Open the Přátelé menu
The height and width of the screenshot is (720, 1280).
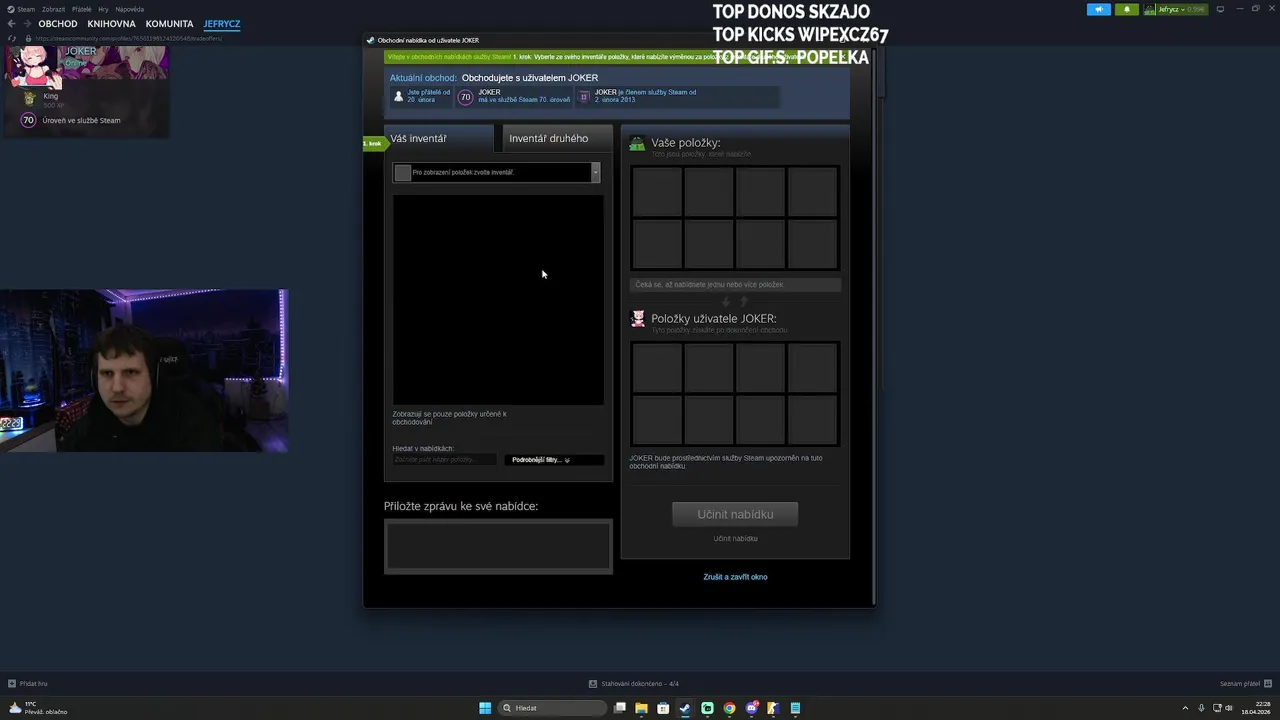pyautogui.click(x=82, y=9)
